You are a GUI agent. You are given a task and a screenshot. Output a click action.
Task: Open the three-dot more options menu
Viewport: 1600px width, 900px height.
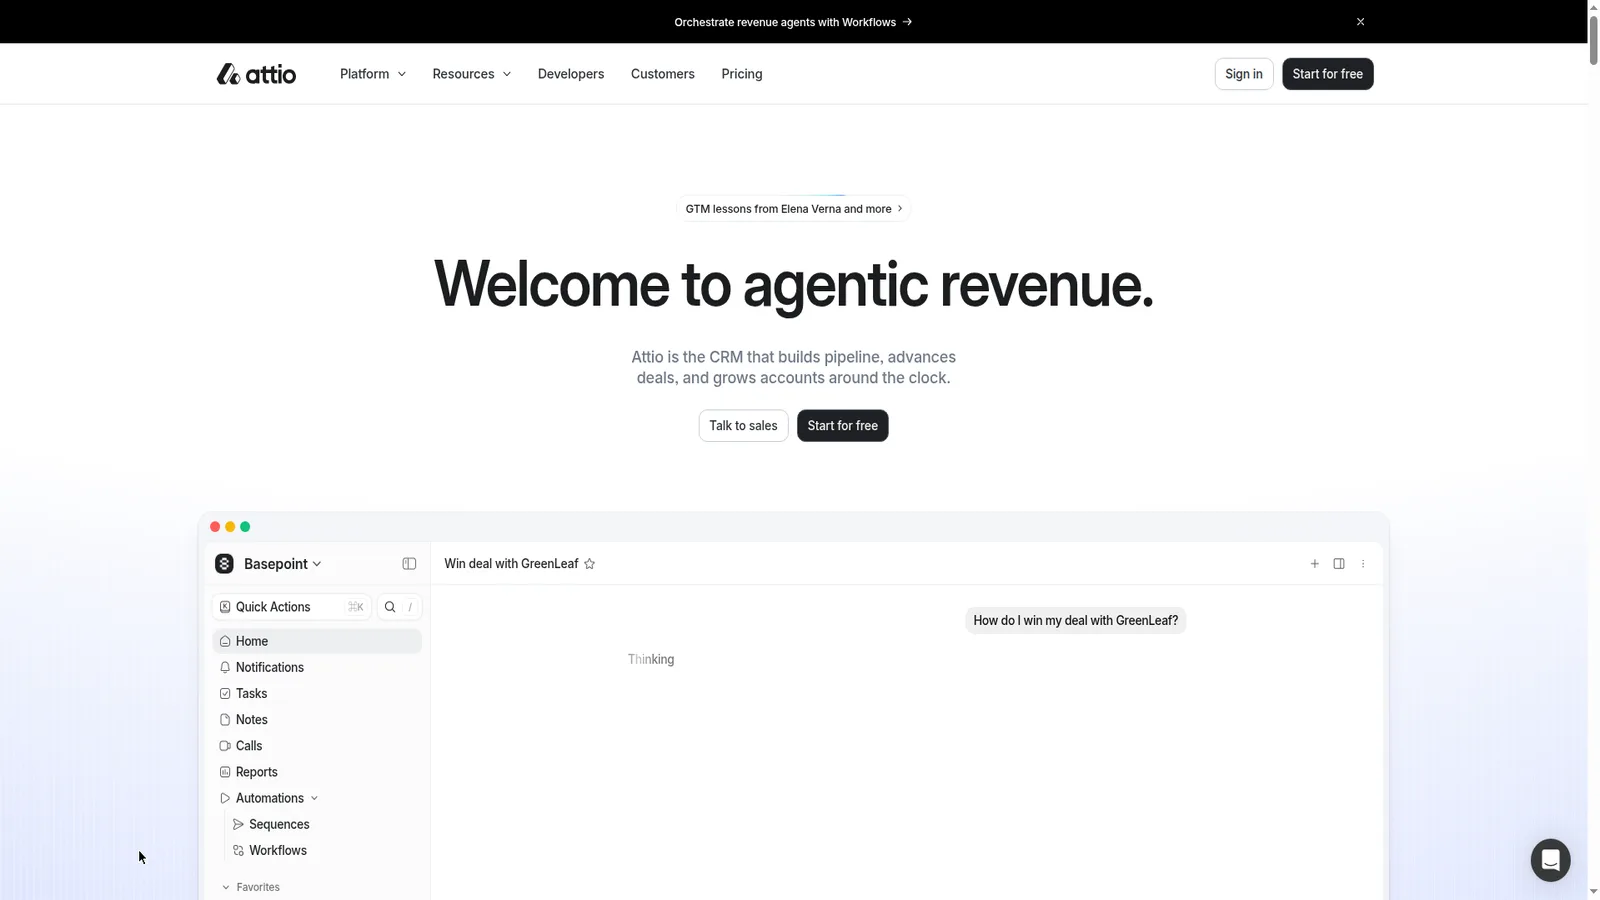(1363, 564)
